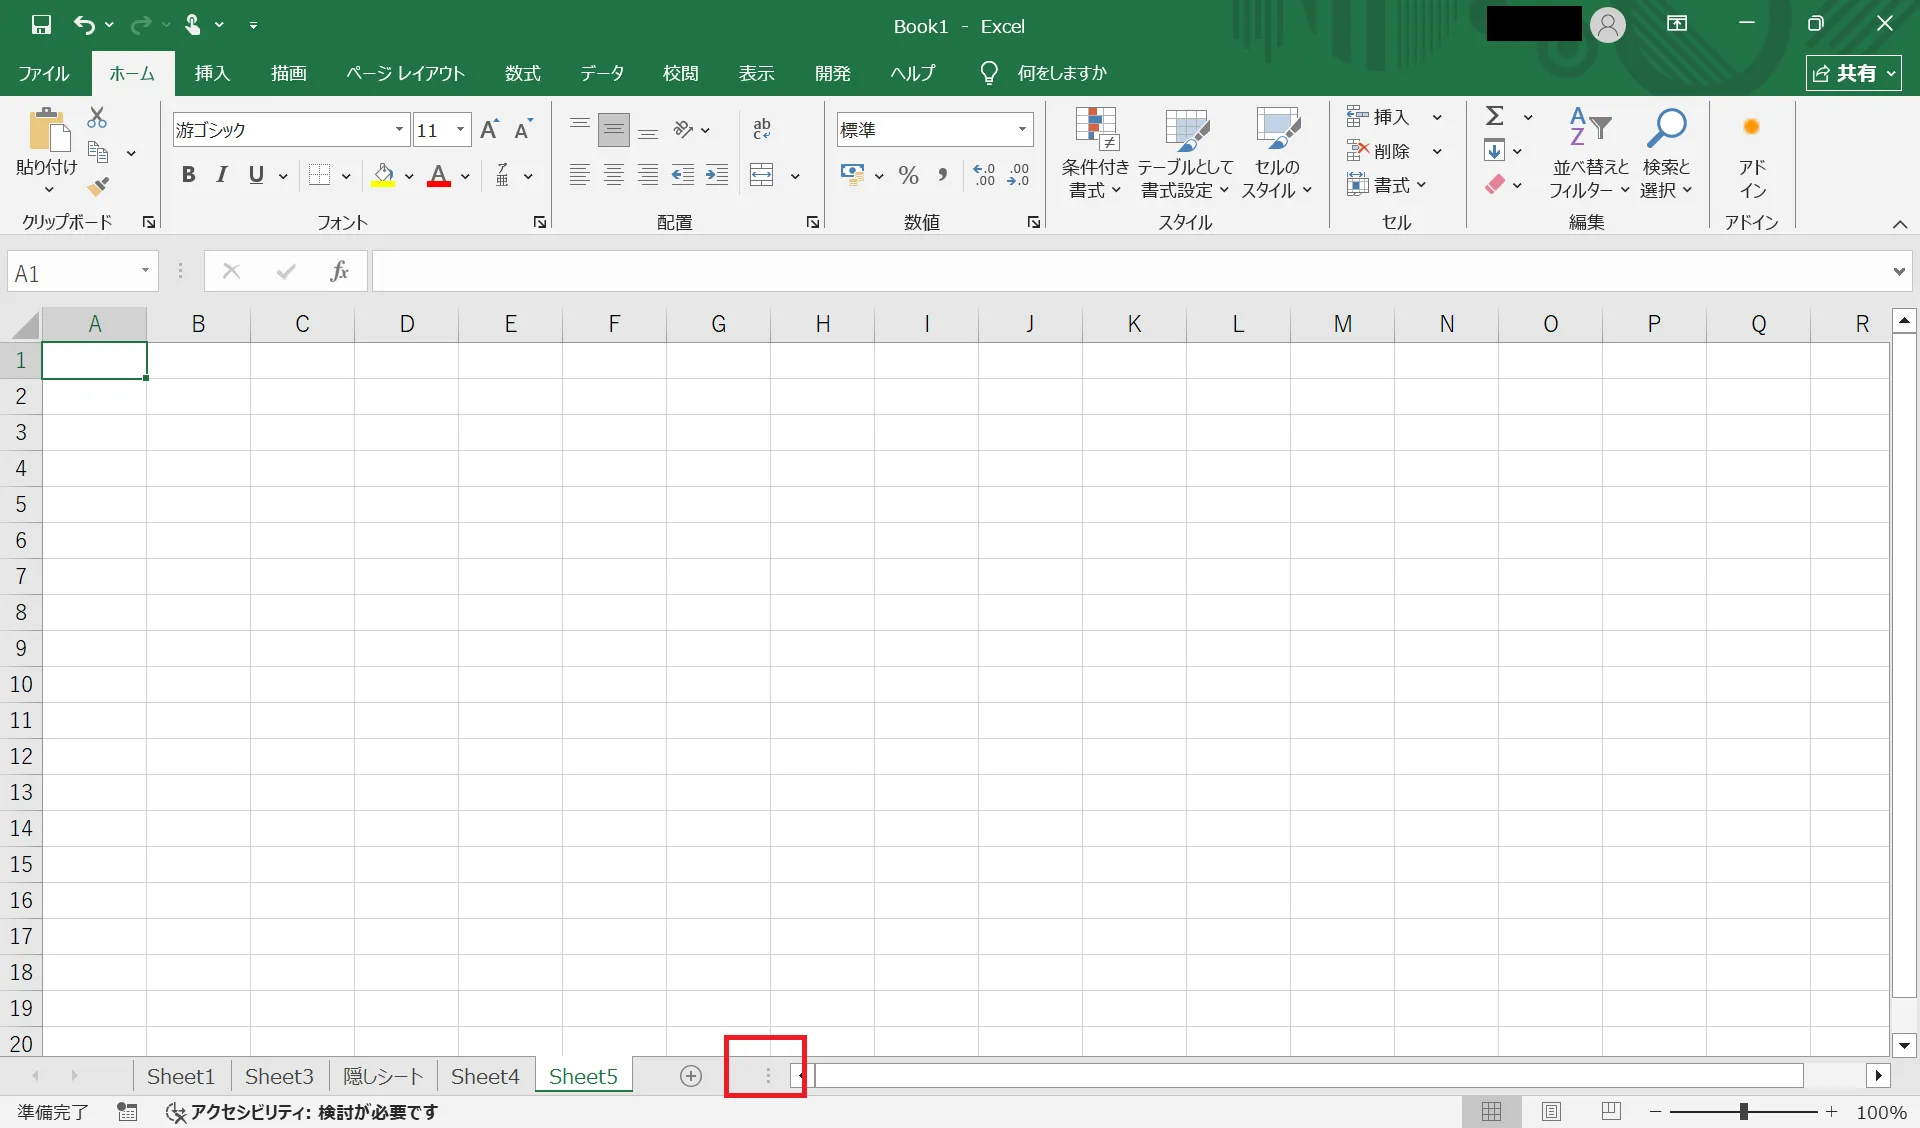
Task: Expand the font size dropdown
Action: click(460, 130)
